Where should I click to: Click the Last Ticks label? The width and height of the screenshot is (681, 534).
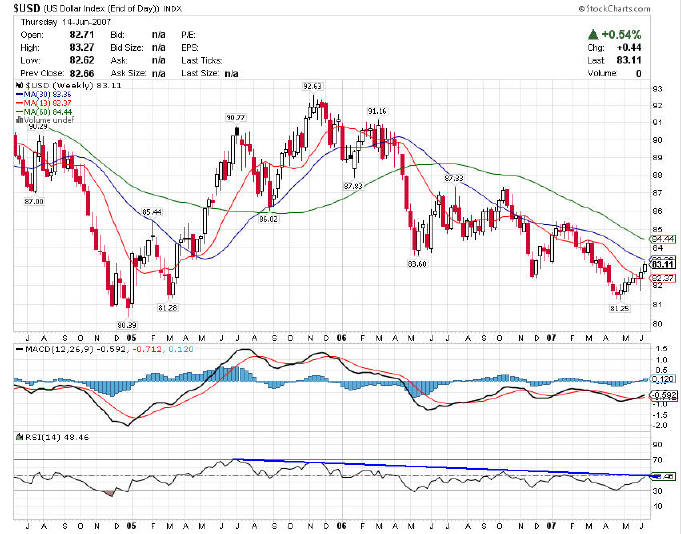pyautogui.click(x=202, y=60)
